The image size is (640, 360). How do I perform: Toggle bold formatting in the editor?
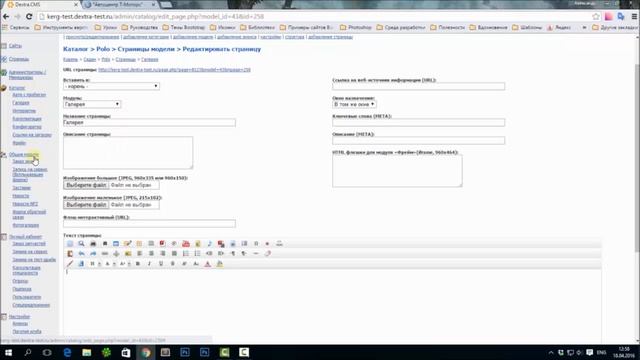pos(138,264)
